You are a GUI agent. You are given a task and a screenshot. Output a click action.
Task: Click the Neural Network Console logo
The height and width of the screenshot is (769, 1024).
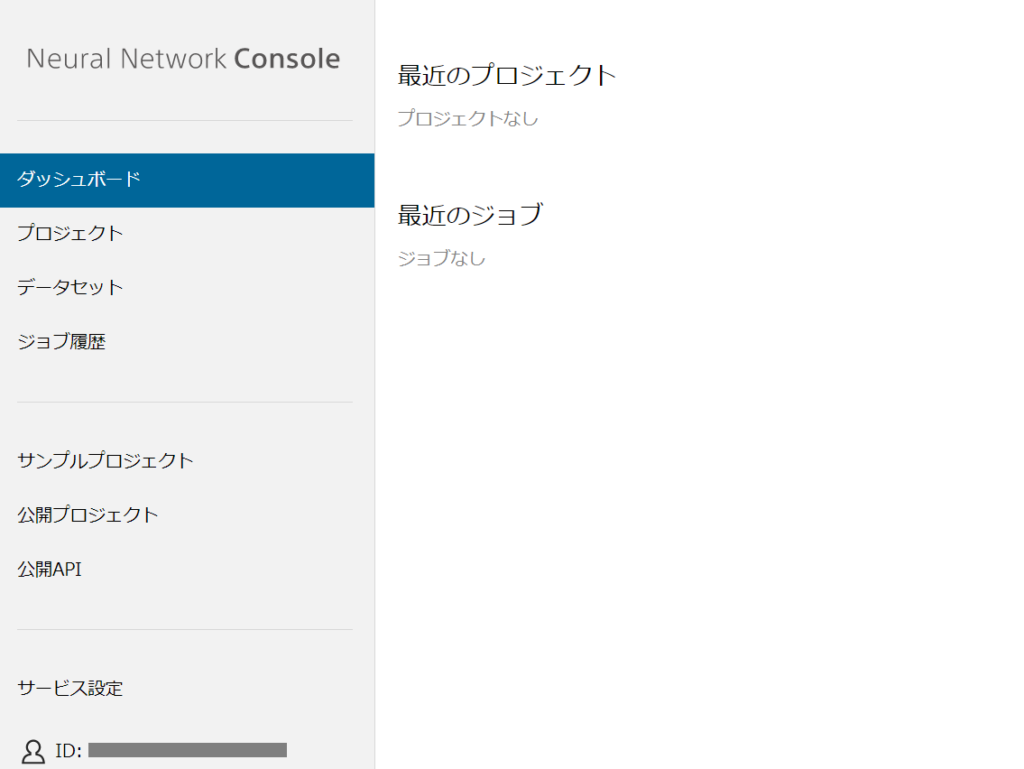pyautogui.click(x=182, y=58)
